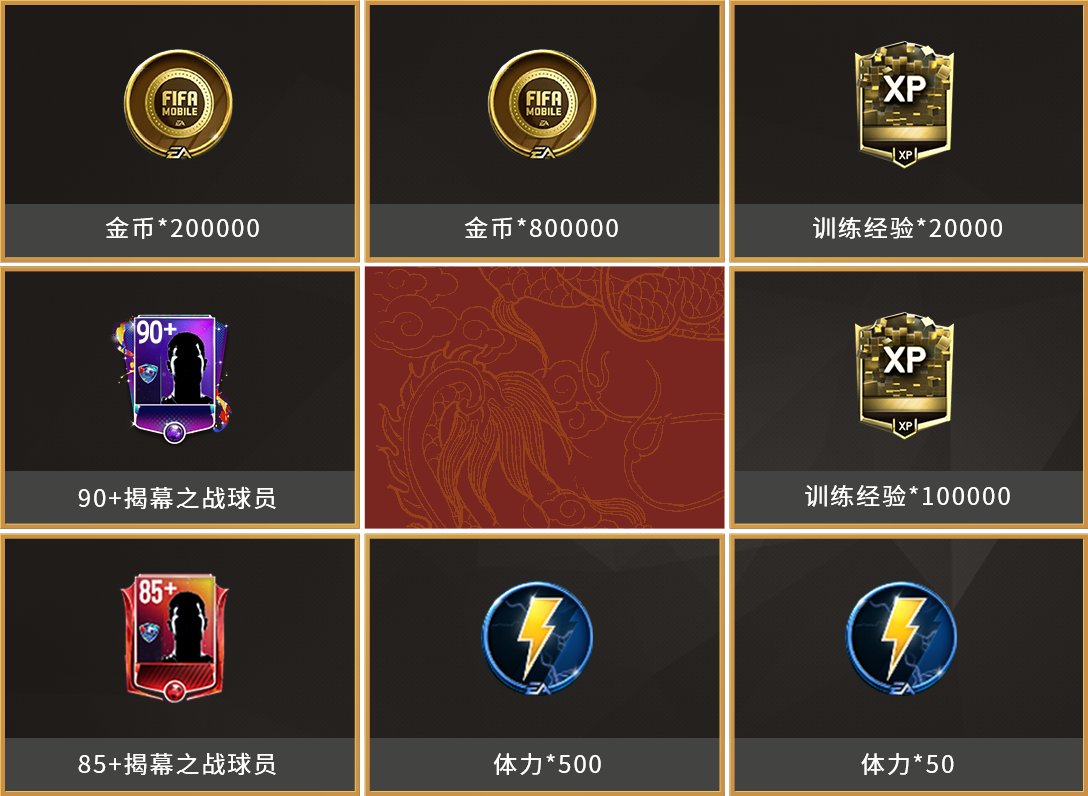Select the 训练经验*20000 label

[908, 228]
